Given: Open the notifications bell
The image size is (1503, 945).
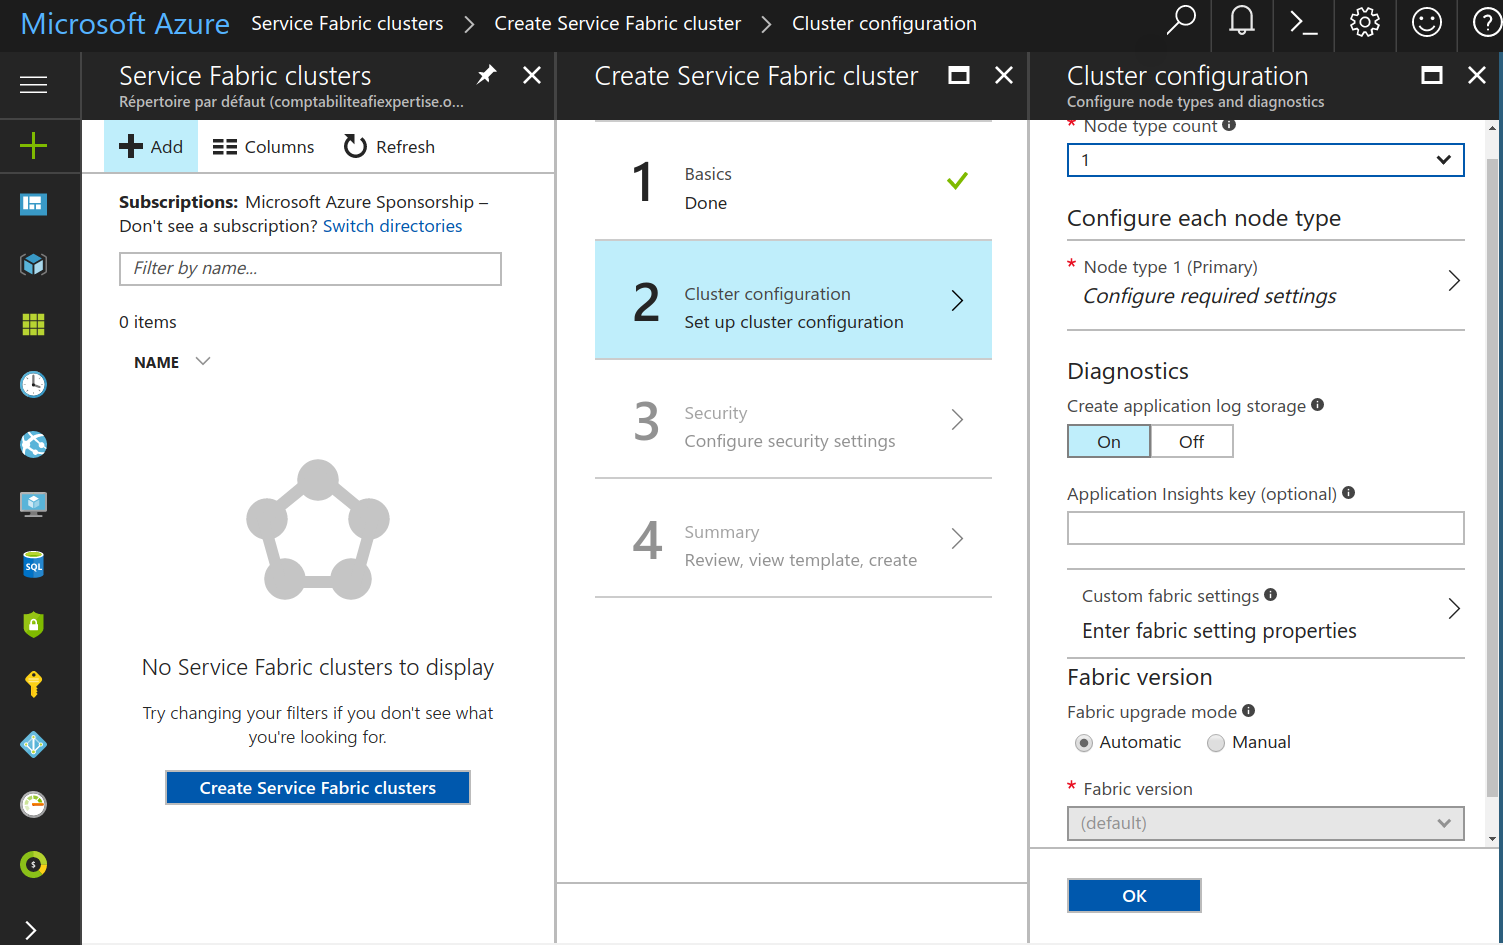Looking at the screenshot, I should 1242,22.
